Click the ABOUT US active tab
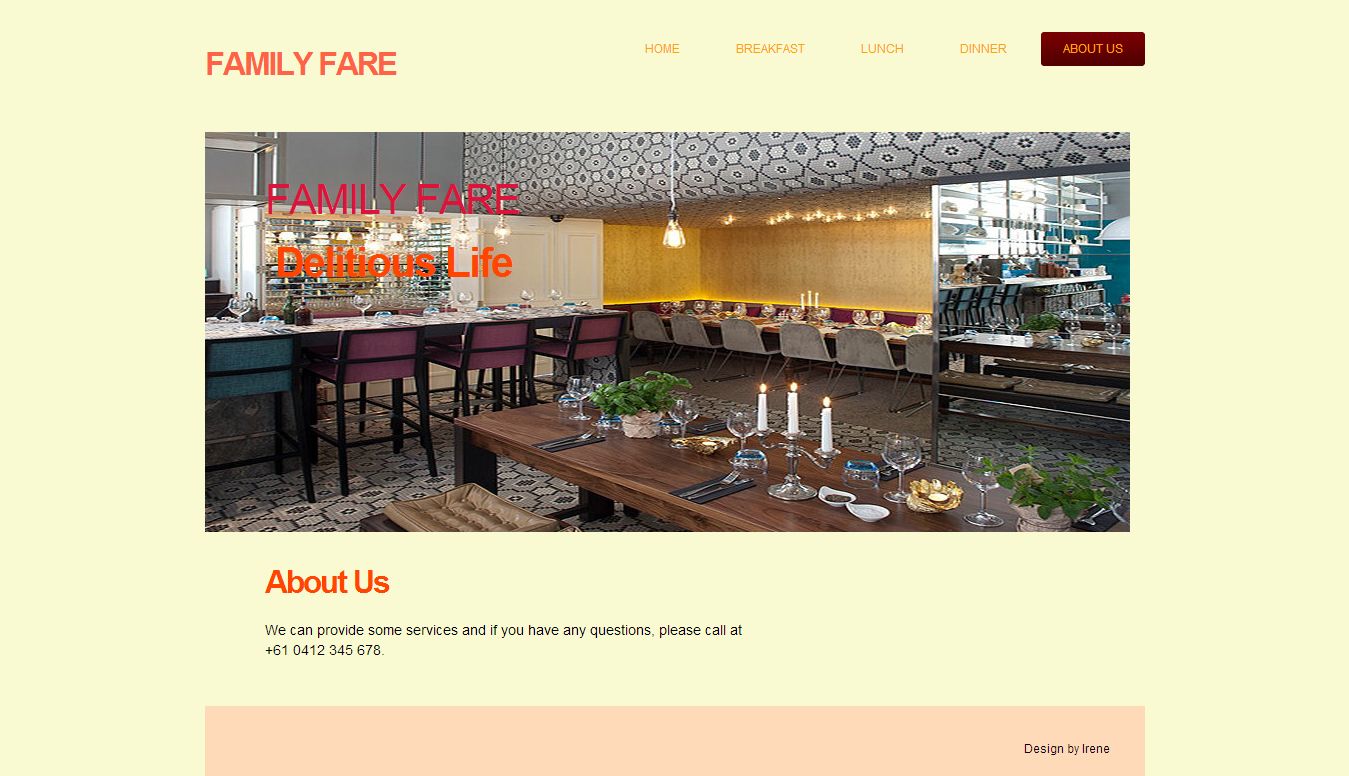This screenshot has width=1349, height=776. pos(1093,49)
